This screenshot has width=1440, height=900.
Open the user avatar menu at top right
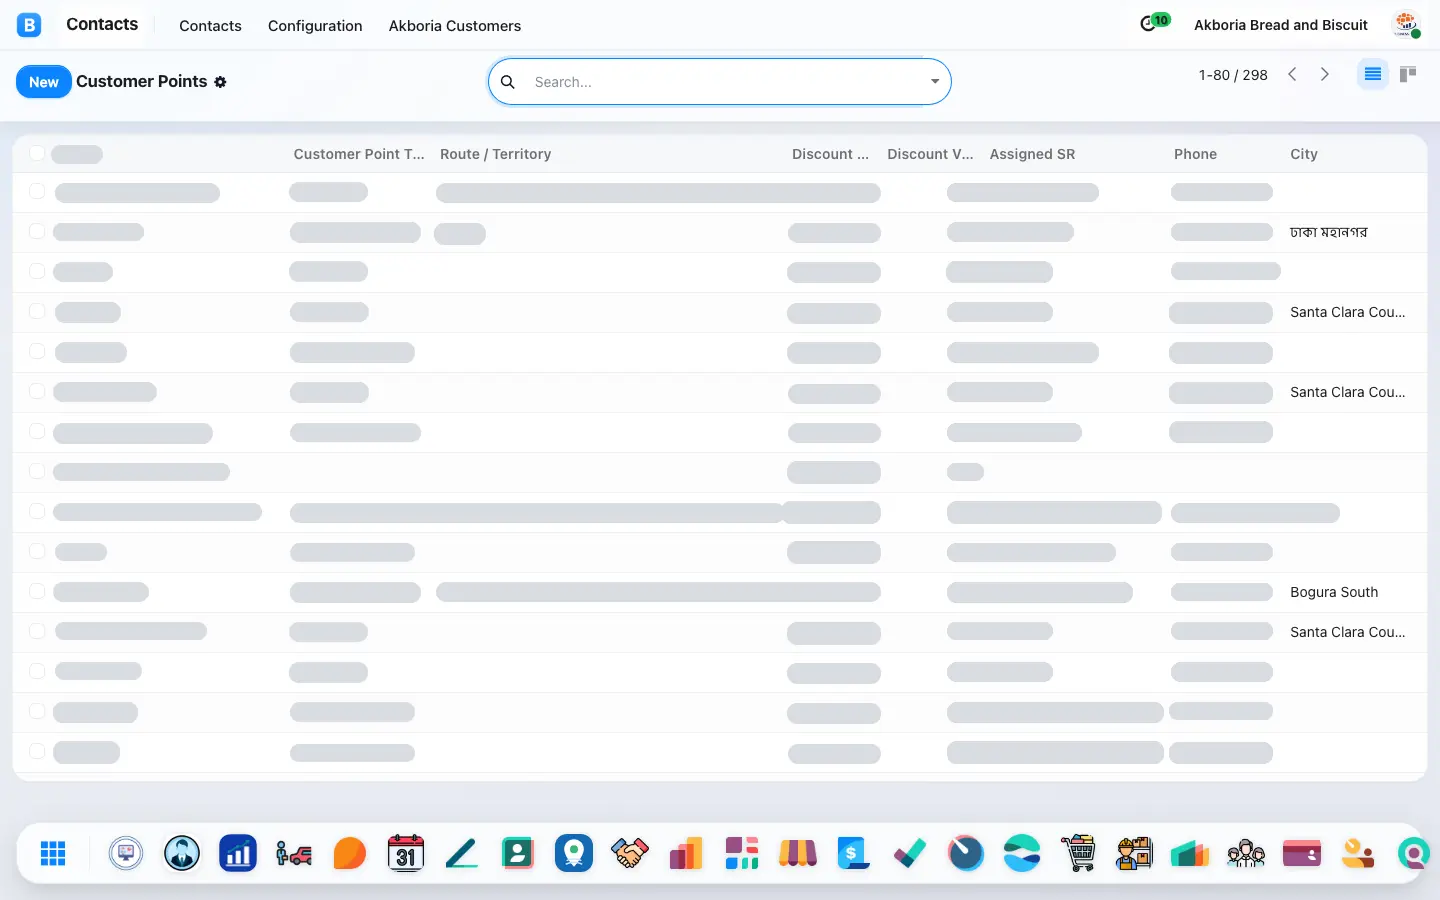[1407, 25]
